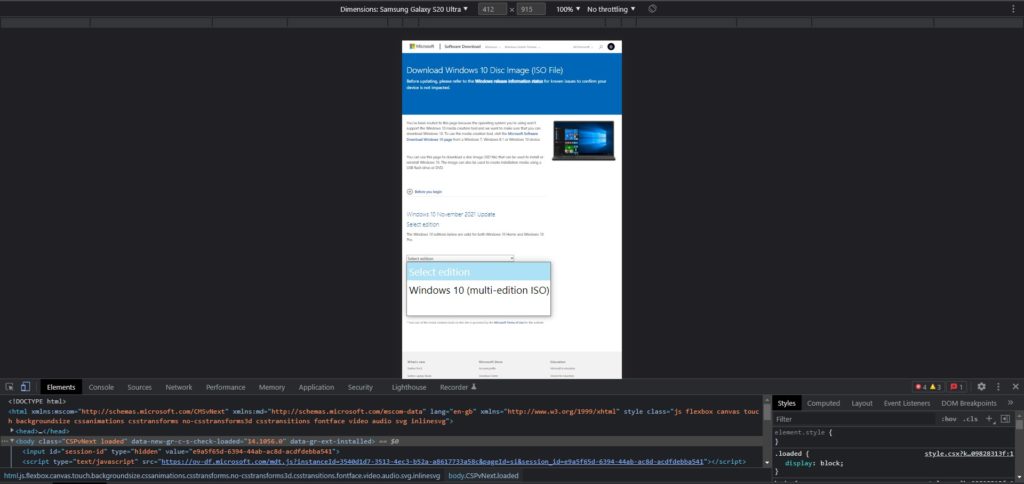The width and height of the screenshot is (1024, 484).
Task: Click the yellow warnings count badge
Action: tap(936, 387)
